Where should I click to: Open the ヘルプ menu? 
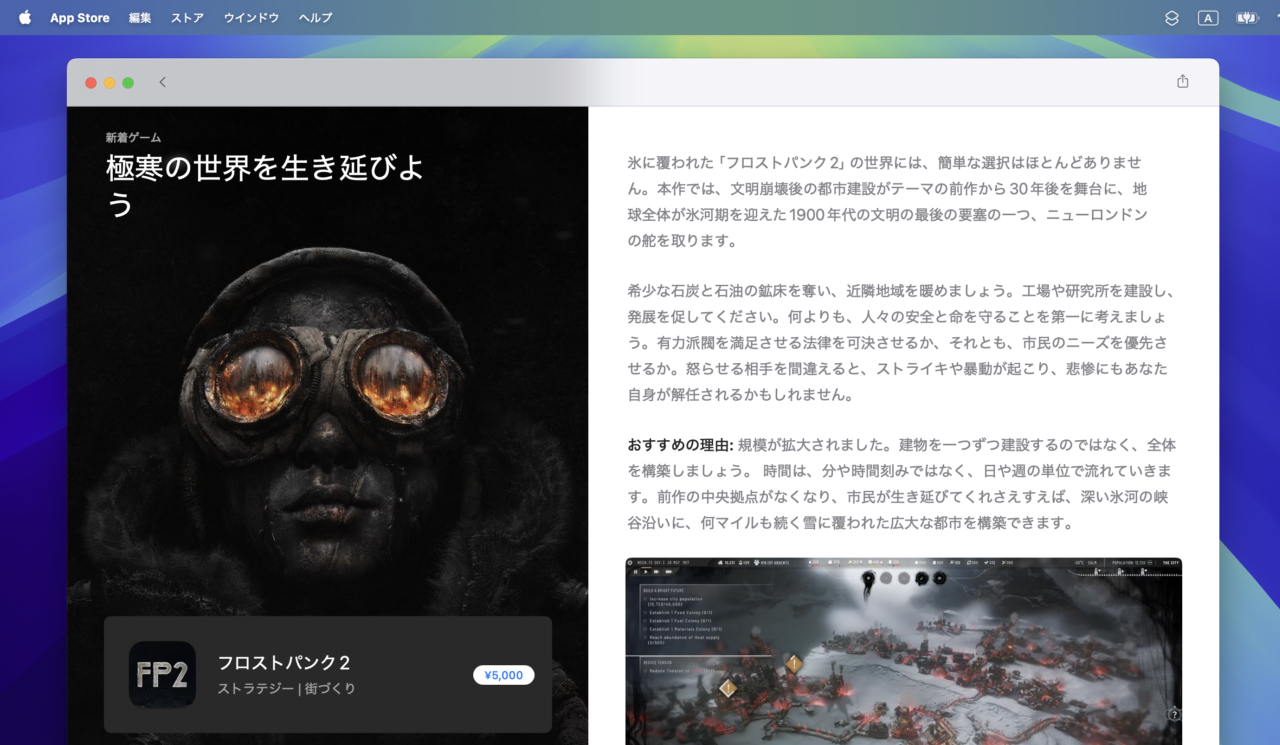click(315, 18)
